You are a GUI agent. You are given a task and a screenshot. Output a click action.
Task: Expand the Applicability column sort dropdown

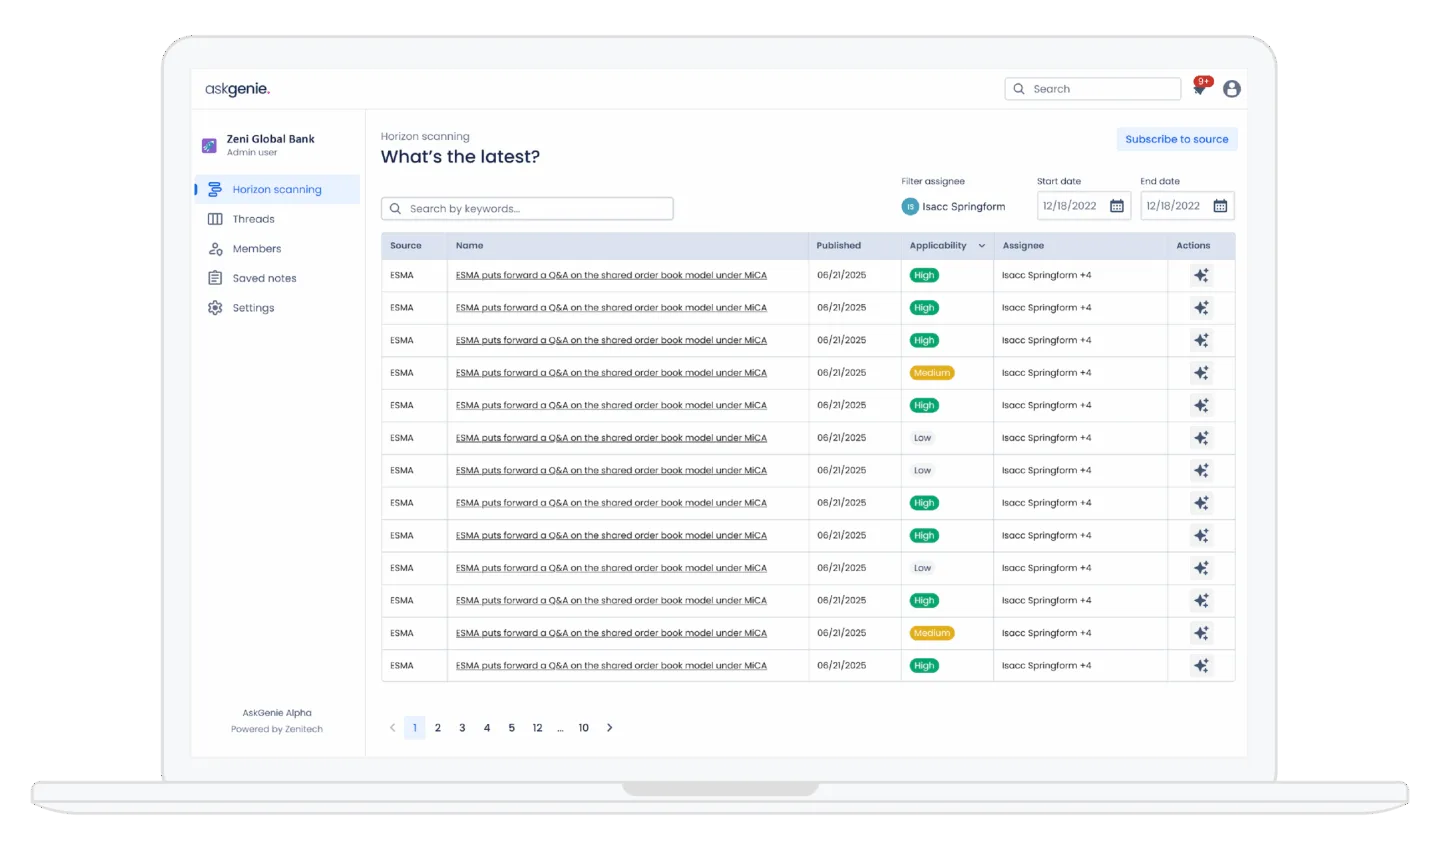tap(982, 246)
